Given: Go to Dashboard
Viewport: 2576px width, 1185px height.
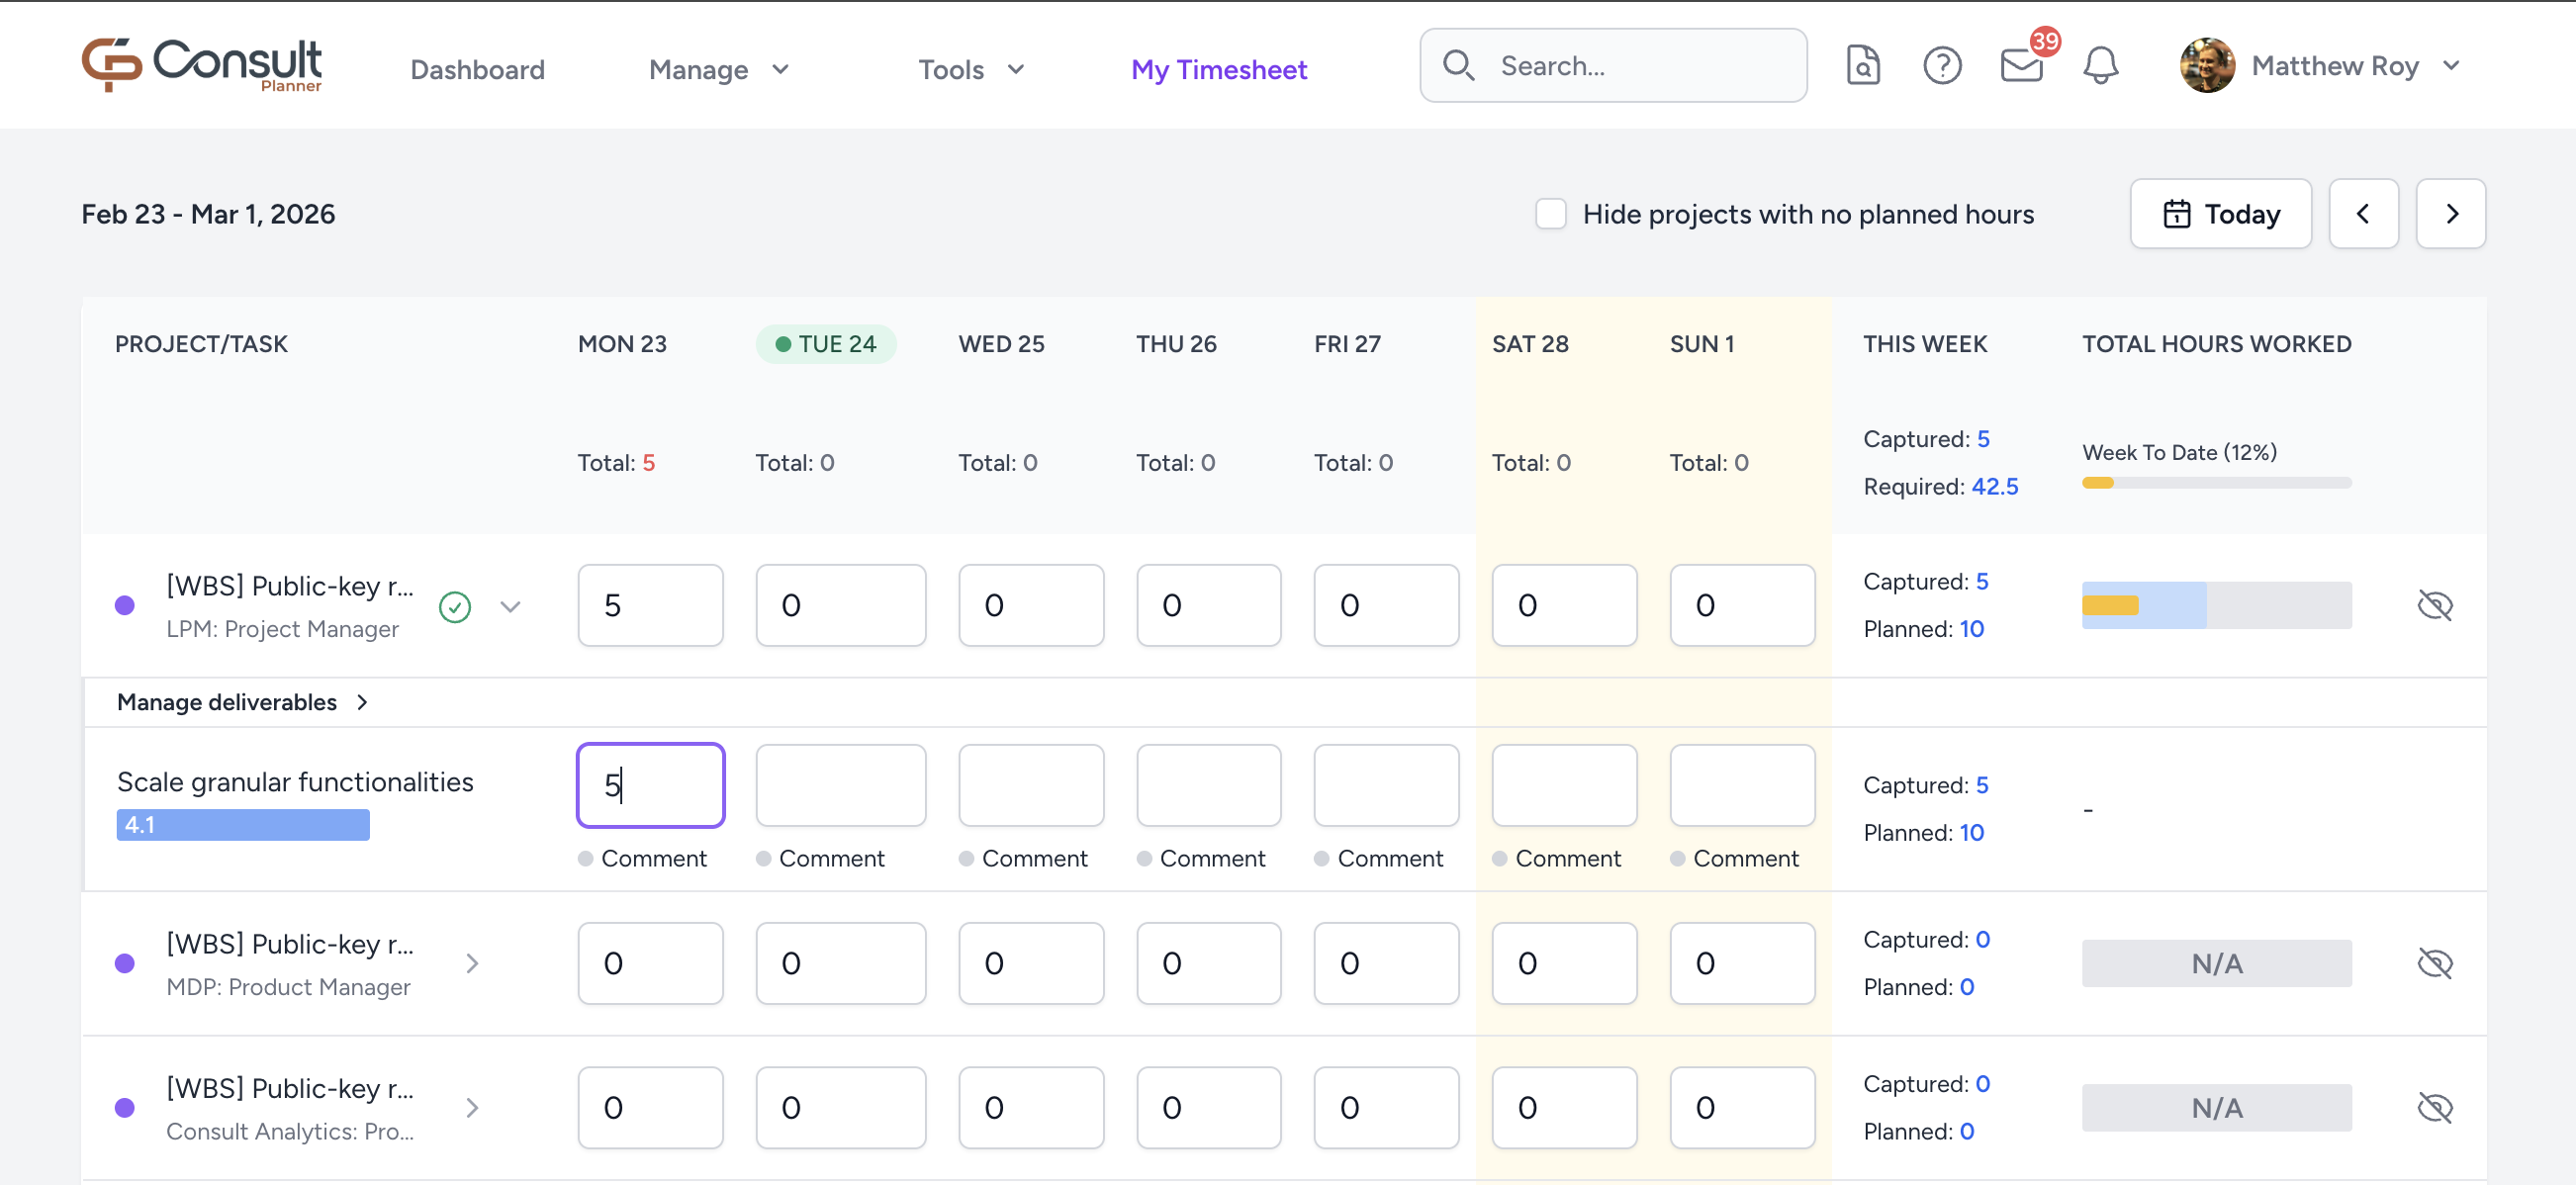Looking at the screenshot, I should click(x=478, y=70).
